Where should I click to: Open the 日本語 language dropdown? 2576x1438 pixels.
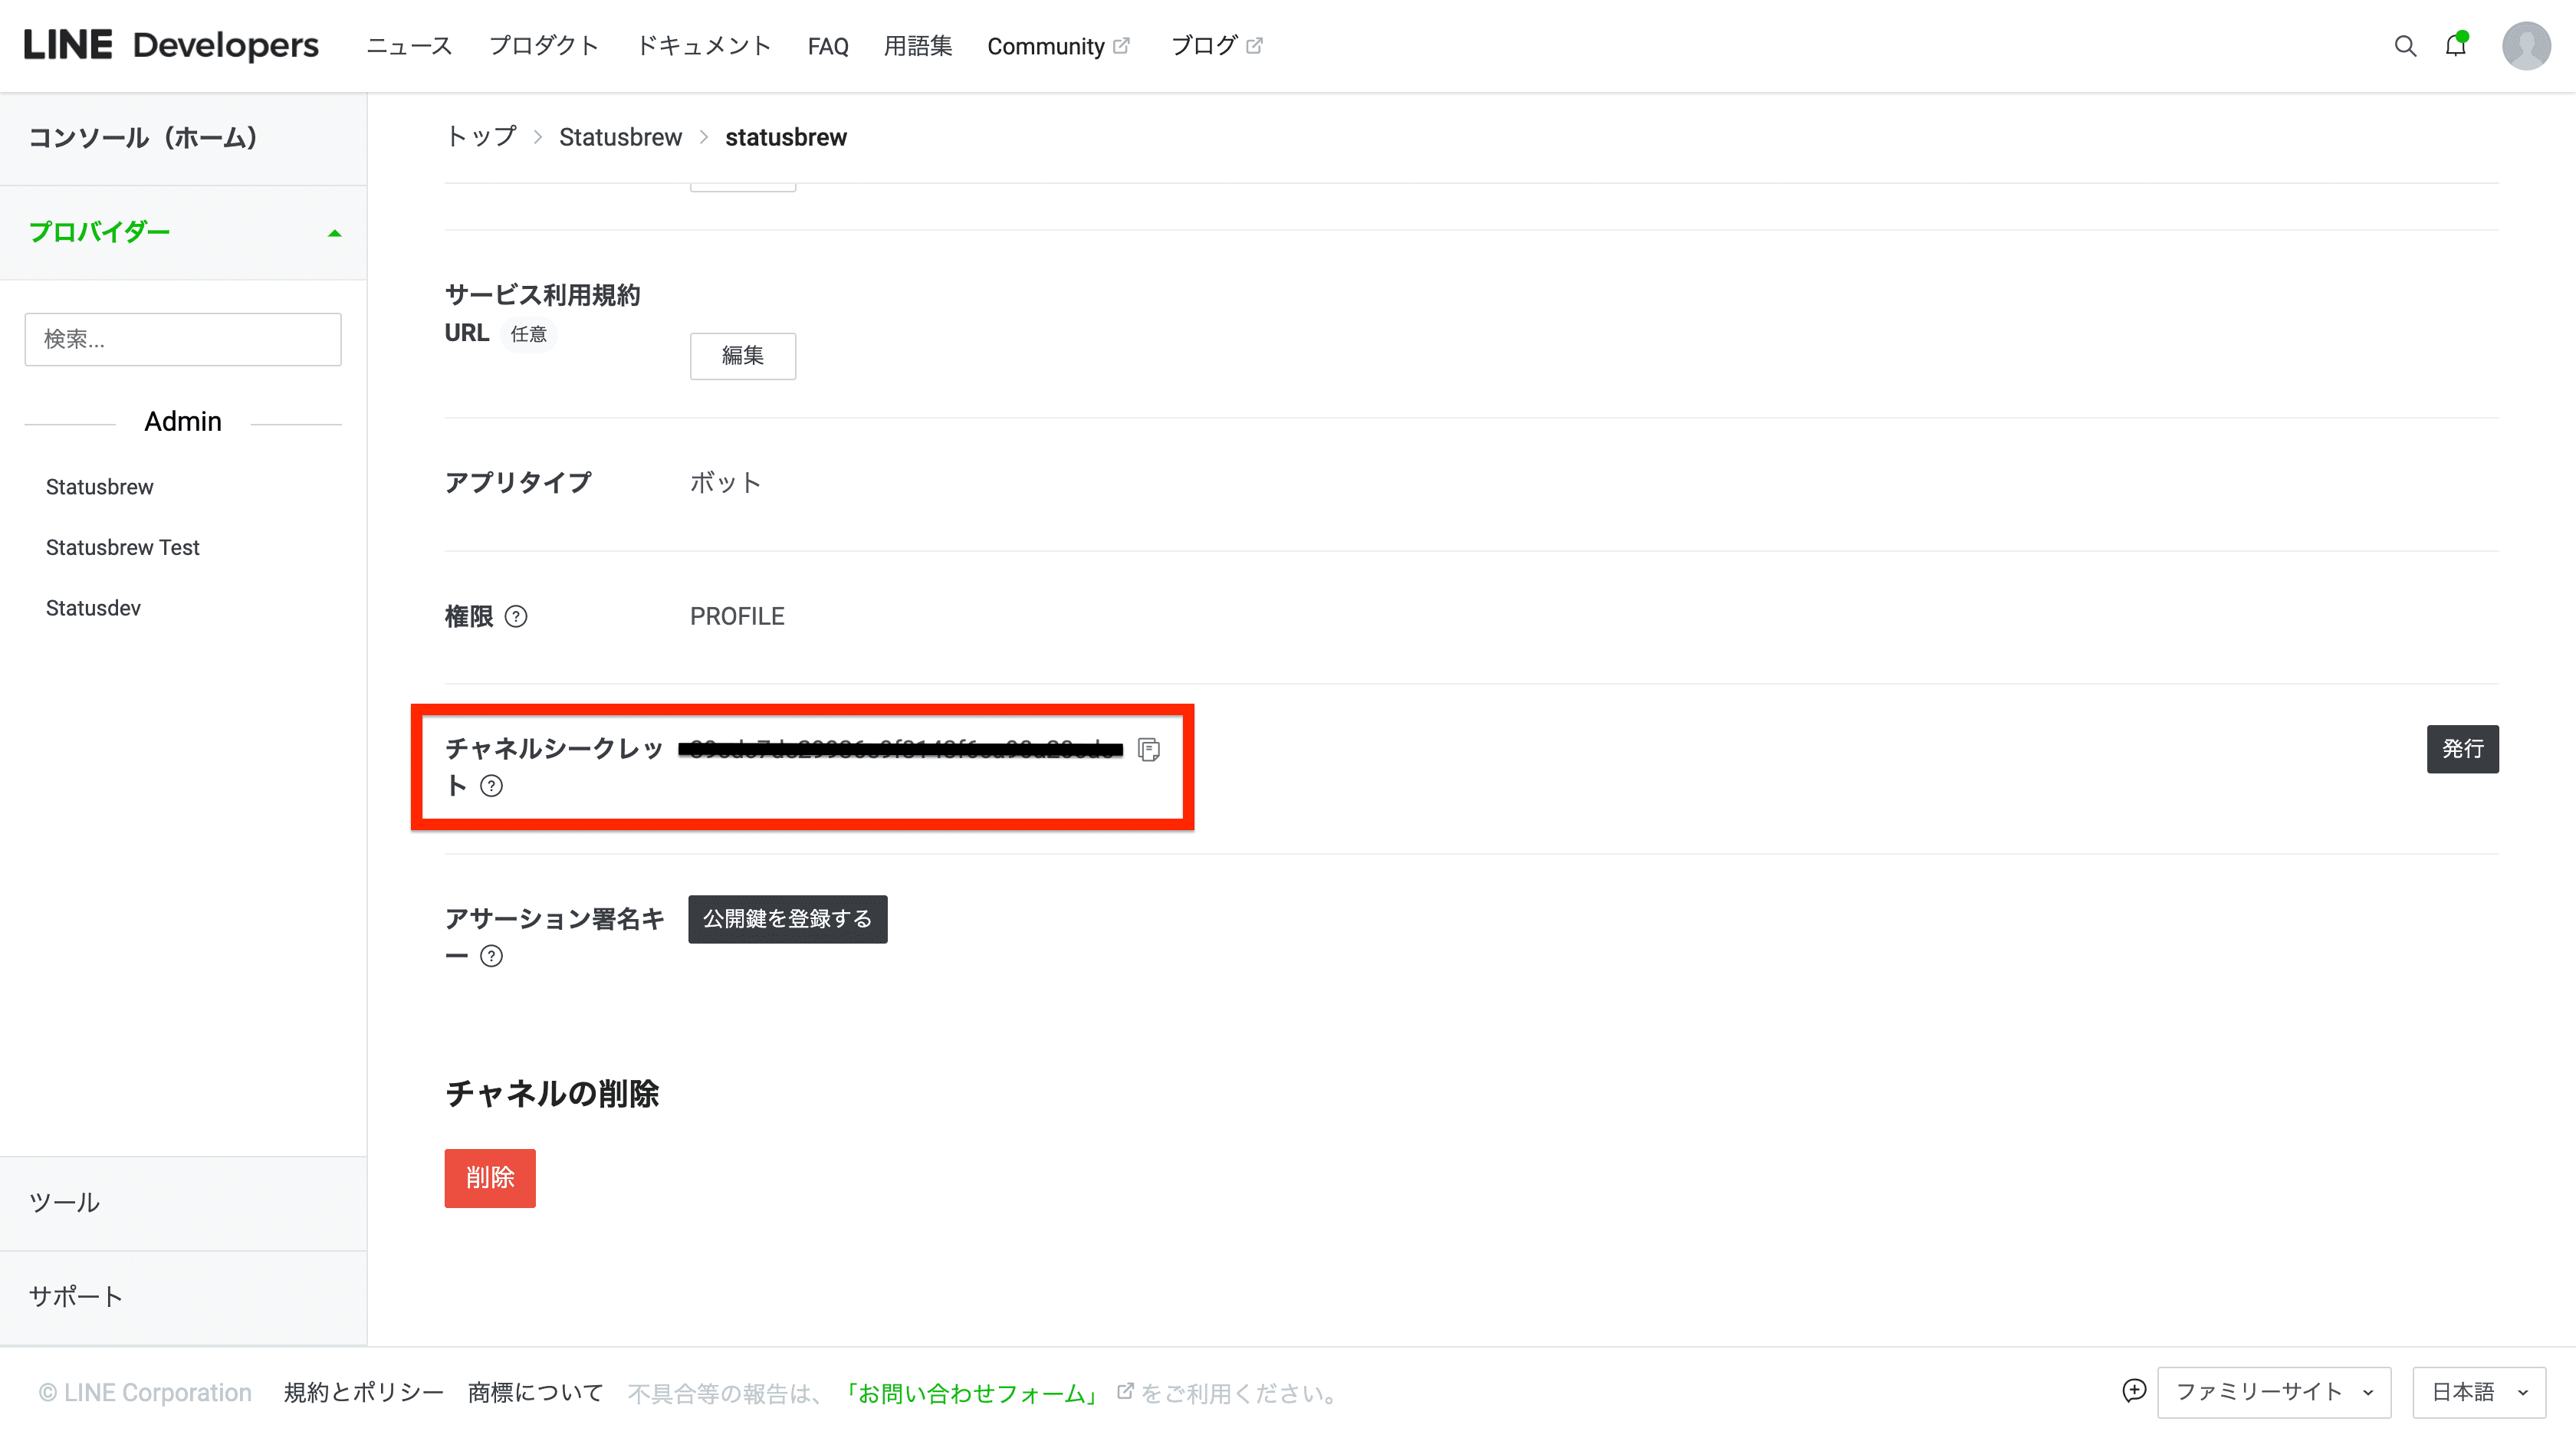[2479, 1392]
